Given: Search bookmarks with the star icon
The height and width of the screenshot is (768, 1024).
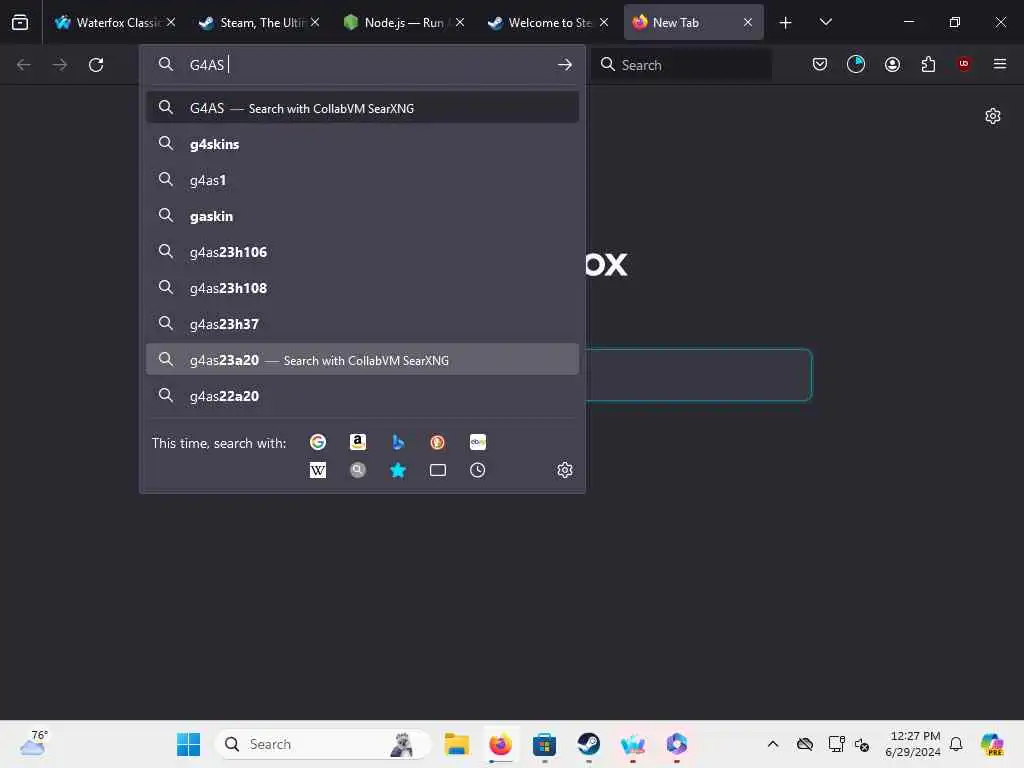Looking at the screenshot, I should pos(398,470).
